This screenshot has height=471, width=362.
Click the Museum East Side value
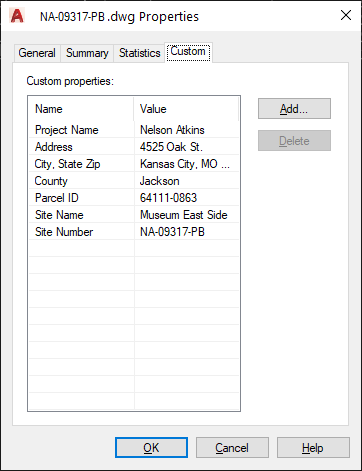[187, 215]
